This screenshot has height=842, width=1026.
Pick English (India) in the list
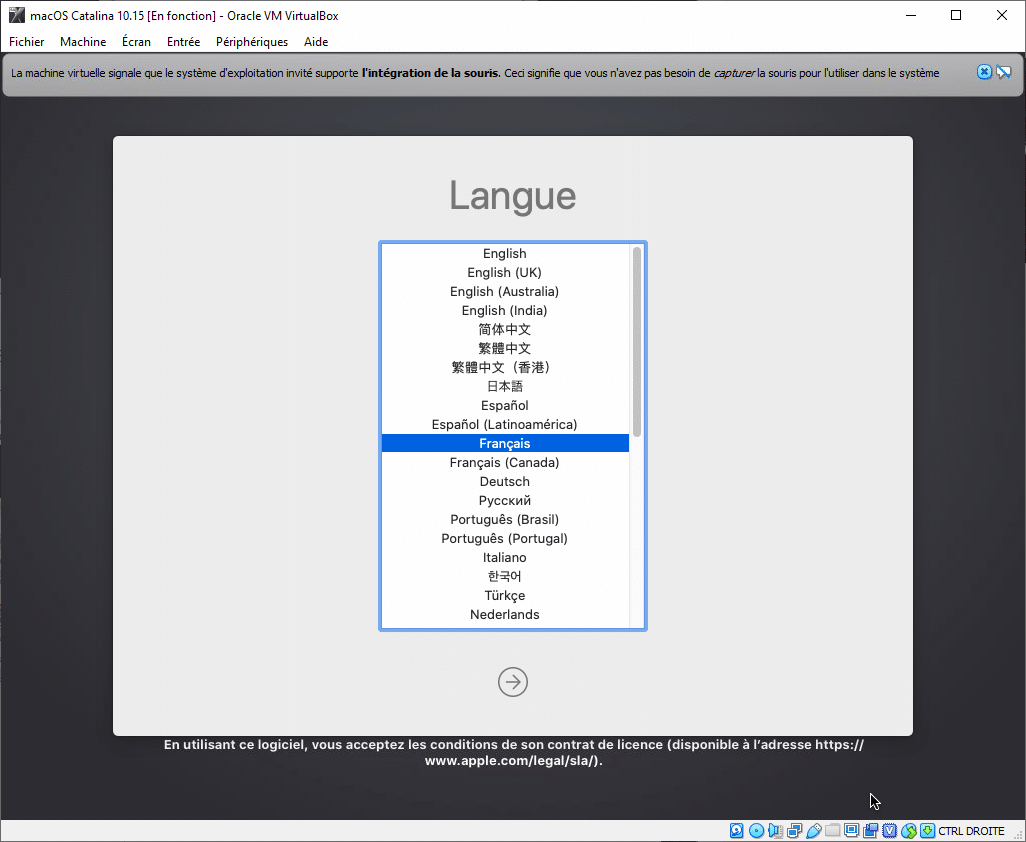click(x=504, y=310)
